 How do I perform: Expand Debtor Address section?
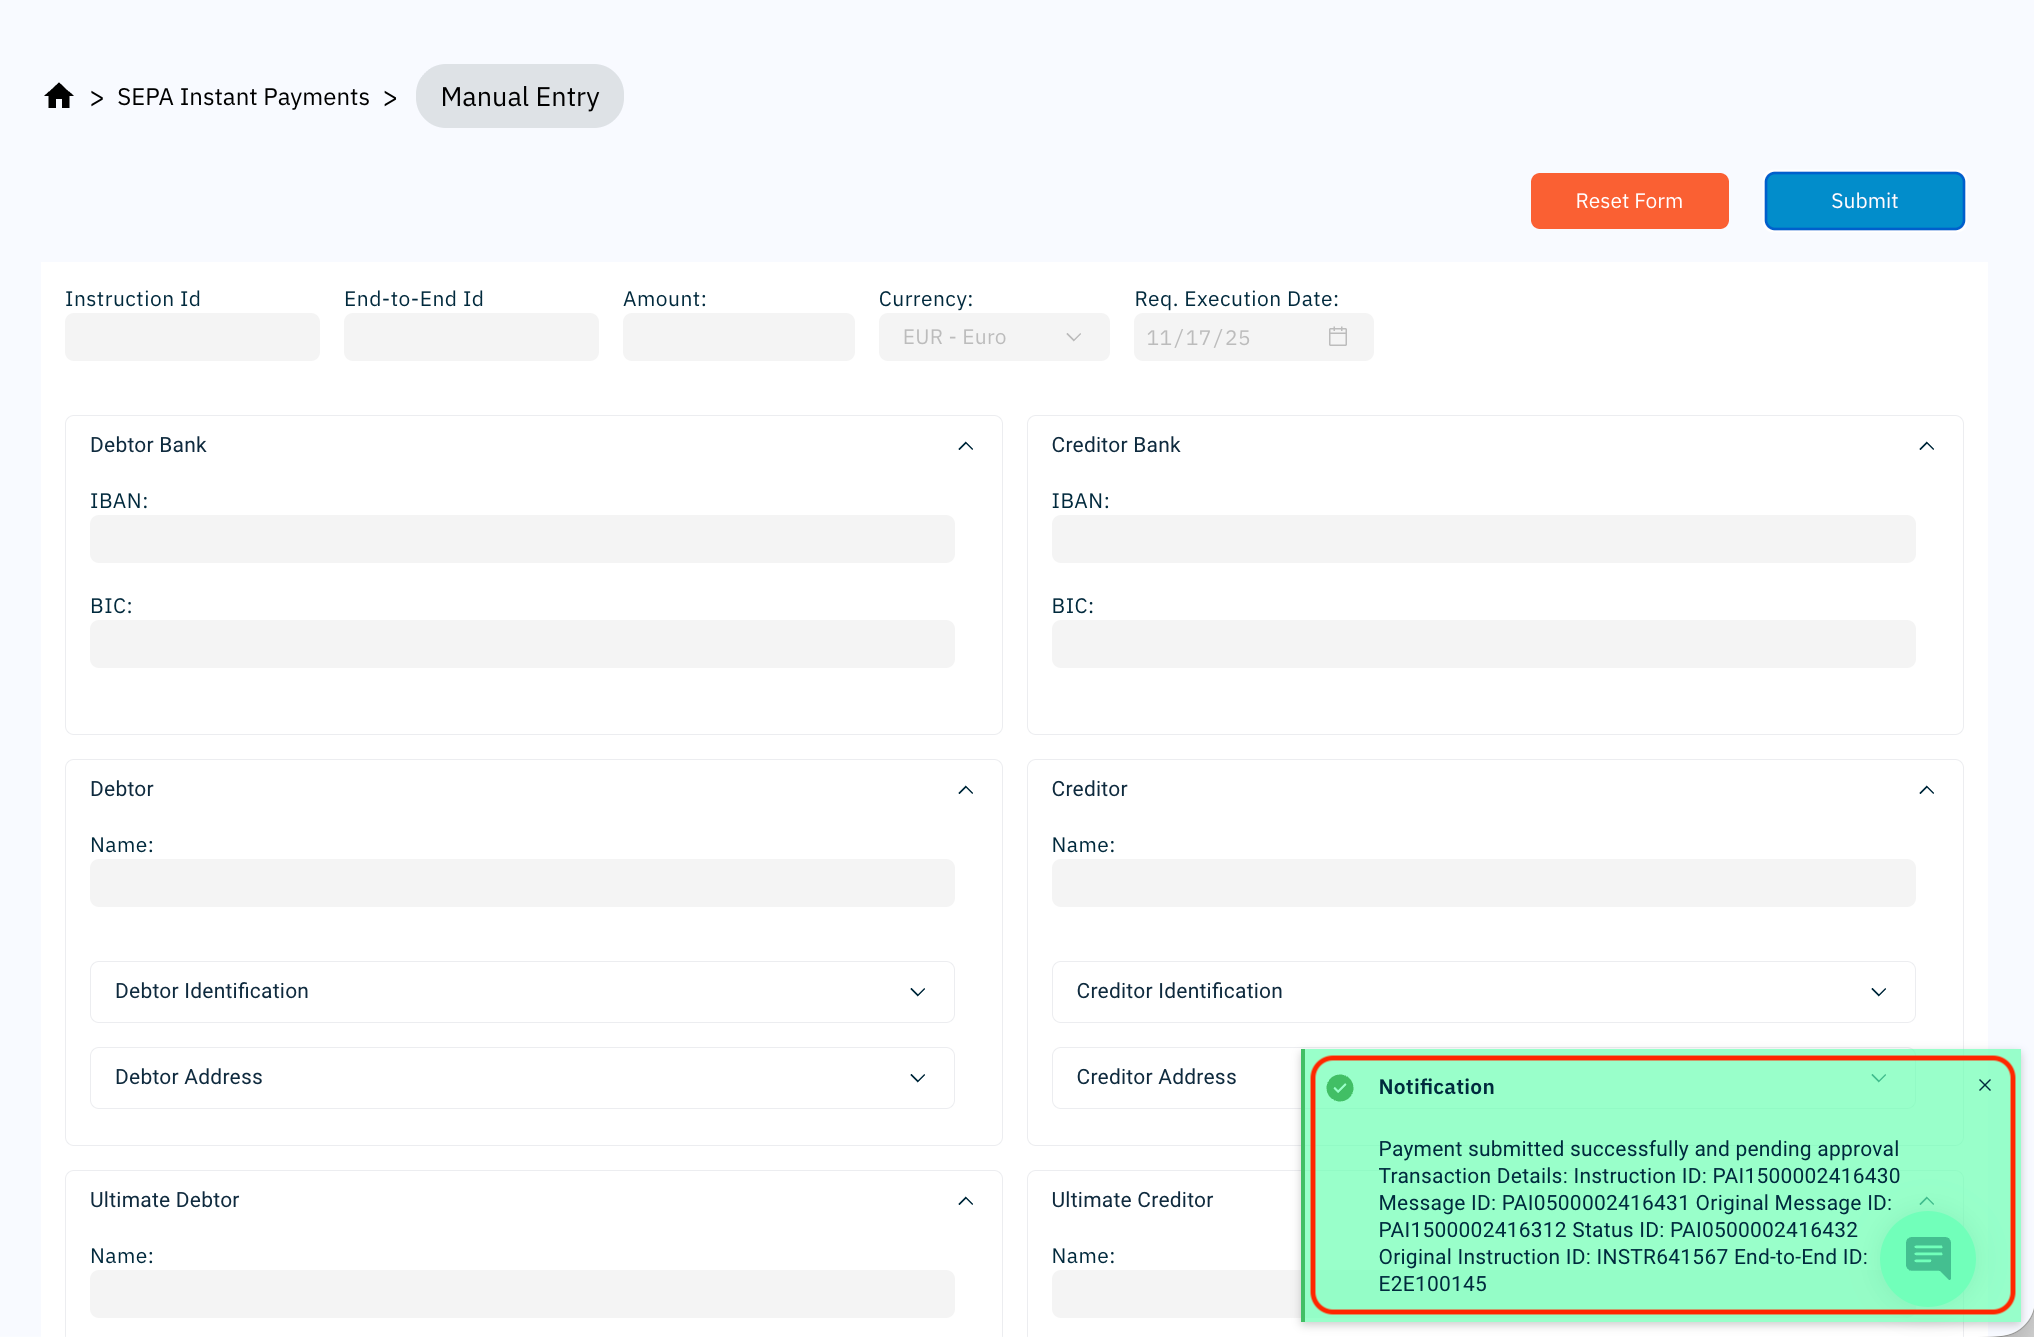[x=917, y=1078]
